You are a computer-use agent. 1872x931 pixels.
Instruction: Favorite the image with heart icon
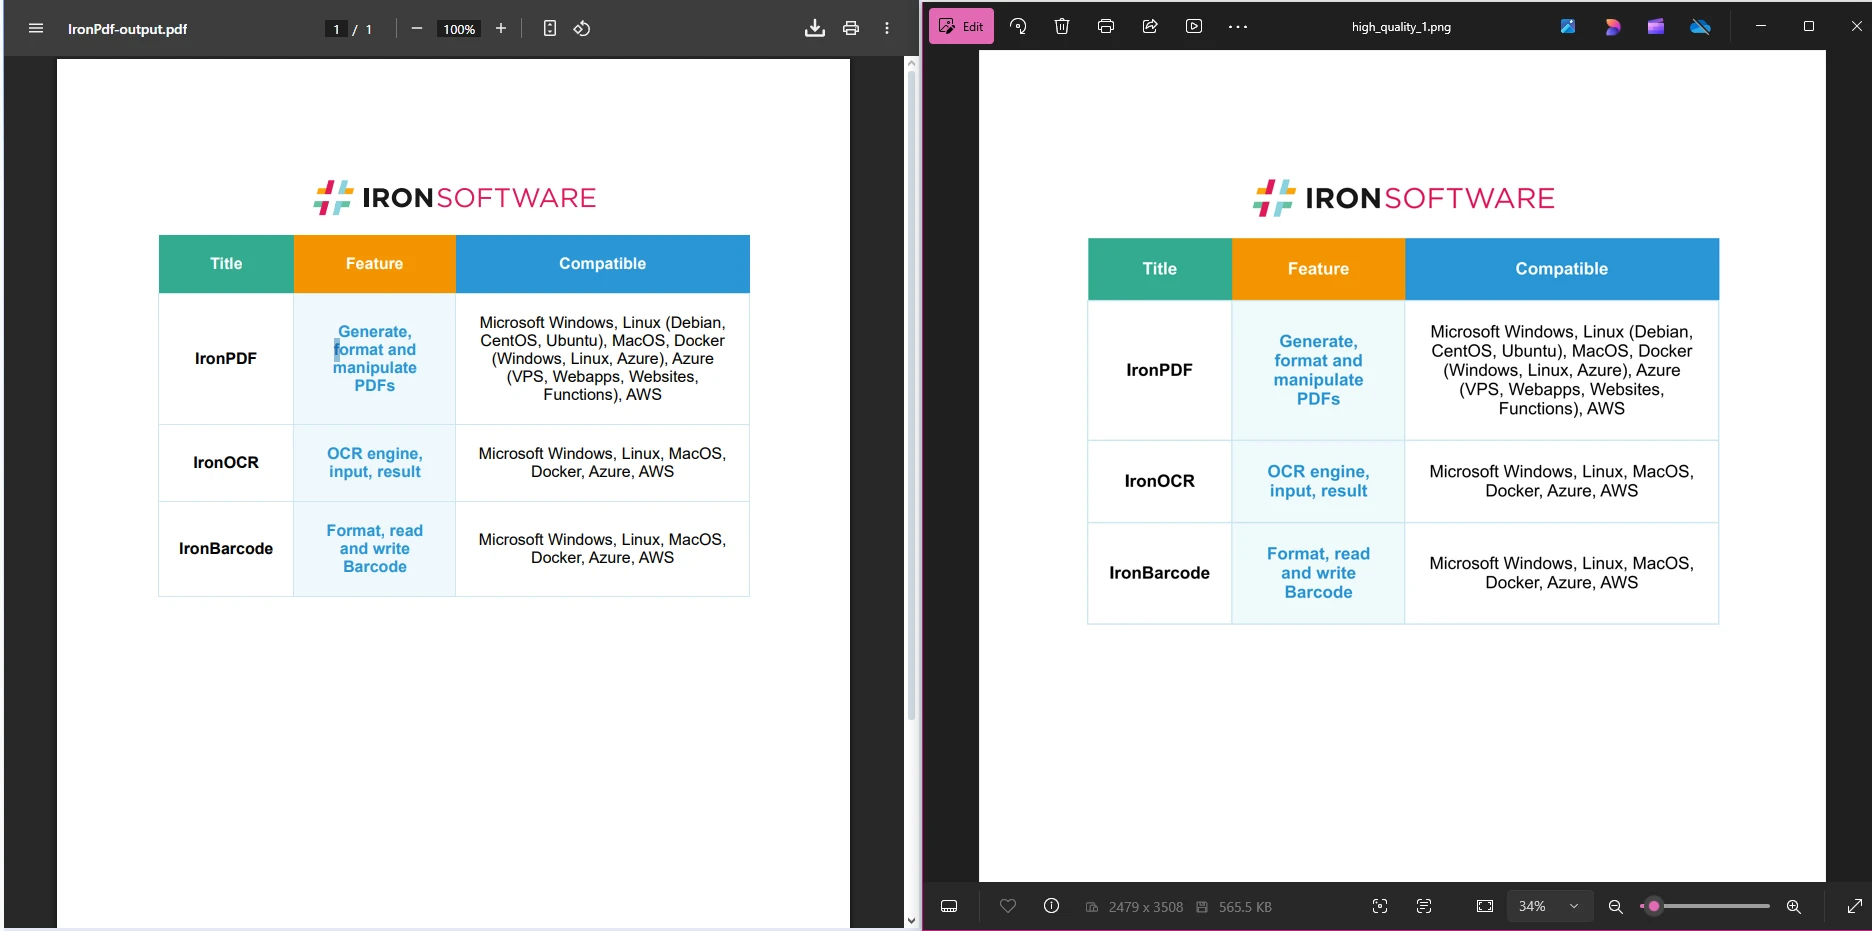click(x=1008, y=907)
